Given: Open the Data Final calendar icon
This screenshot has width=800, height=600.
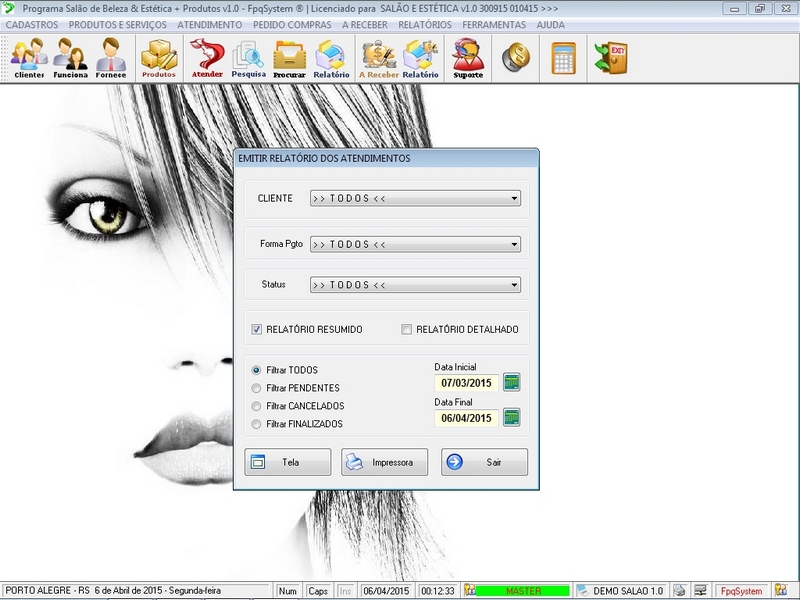Looking at the screenshot, I should 512,417.
